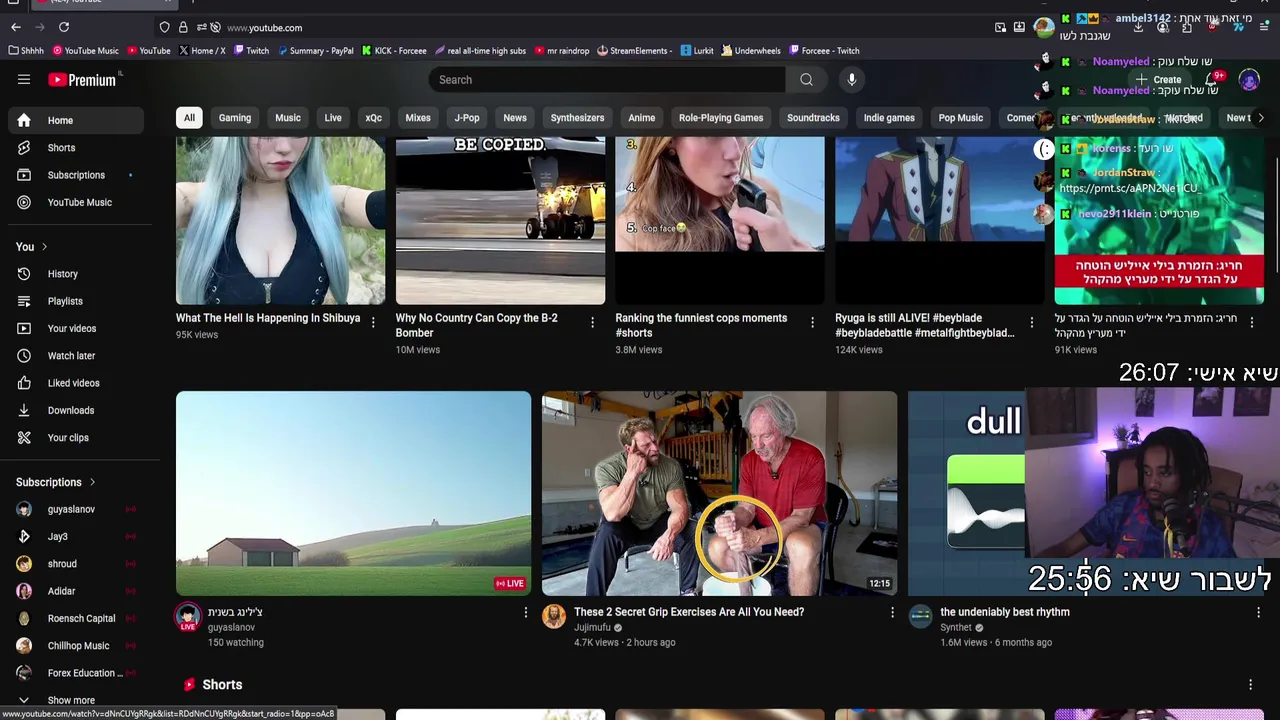Select the Anime filter chip
The image size is (1280, 720).
point(642,118)
